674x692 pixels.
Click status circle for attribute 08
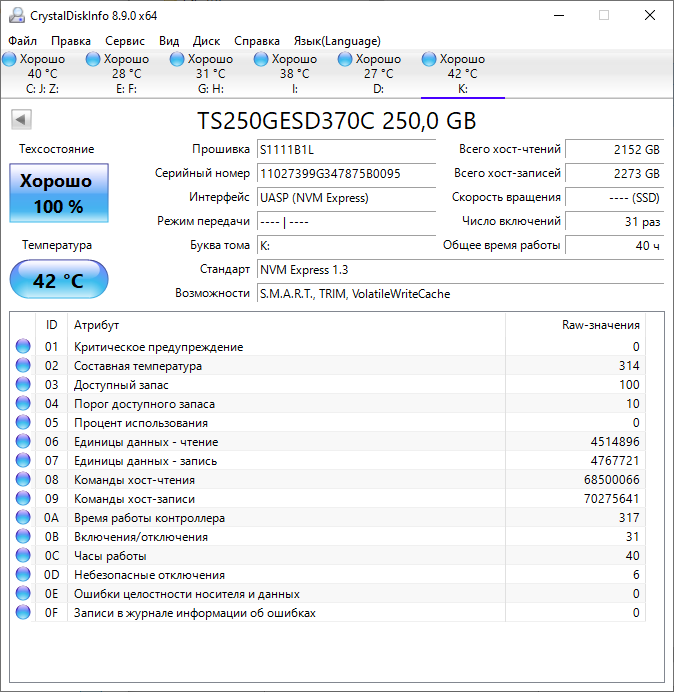[x=23, y=479]
